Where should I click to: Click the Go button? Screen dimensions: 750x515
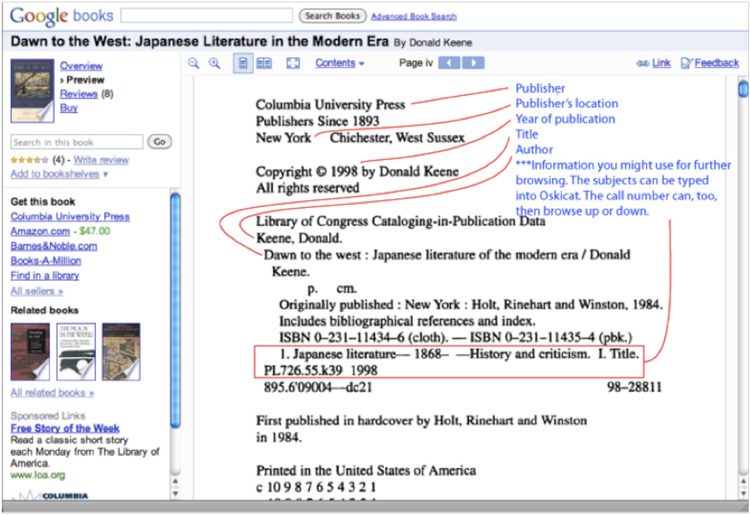159,142
